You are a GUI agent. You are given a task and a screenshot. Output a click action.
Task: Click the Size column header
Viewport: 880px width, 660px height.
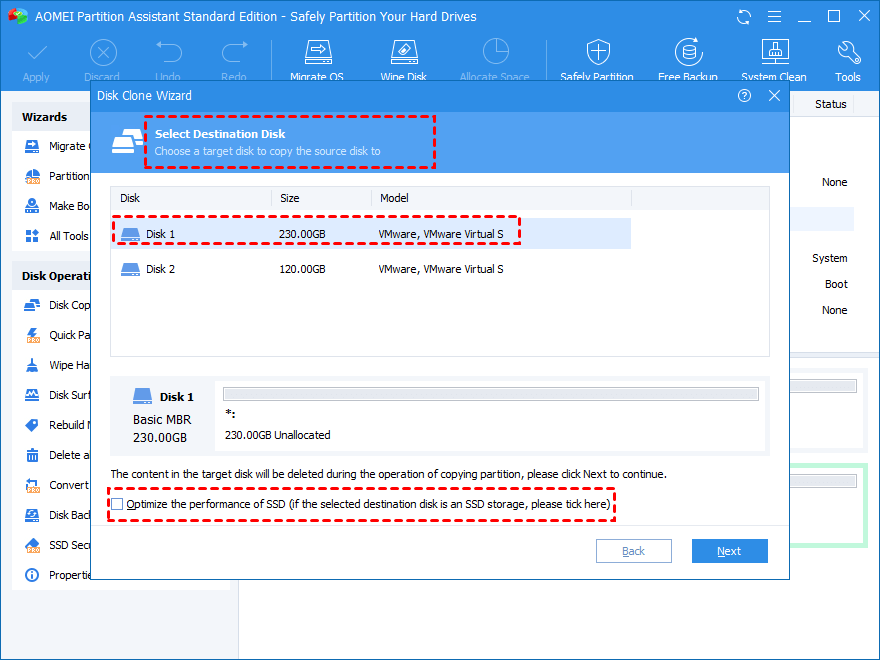[322, 198]
